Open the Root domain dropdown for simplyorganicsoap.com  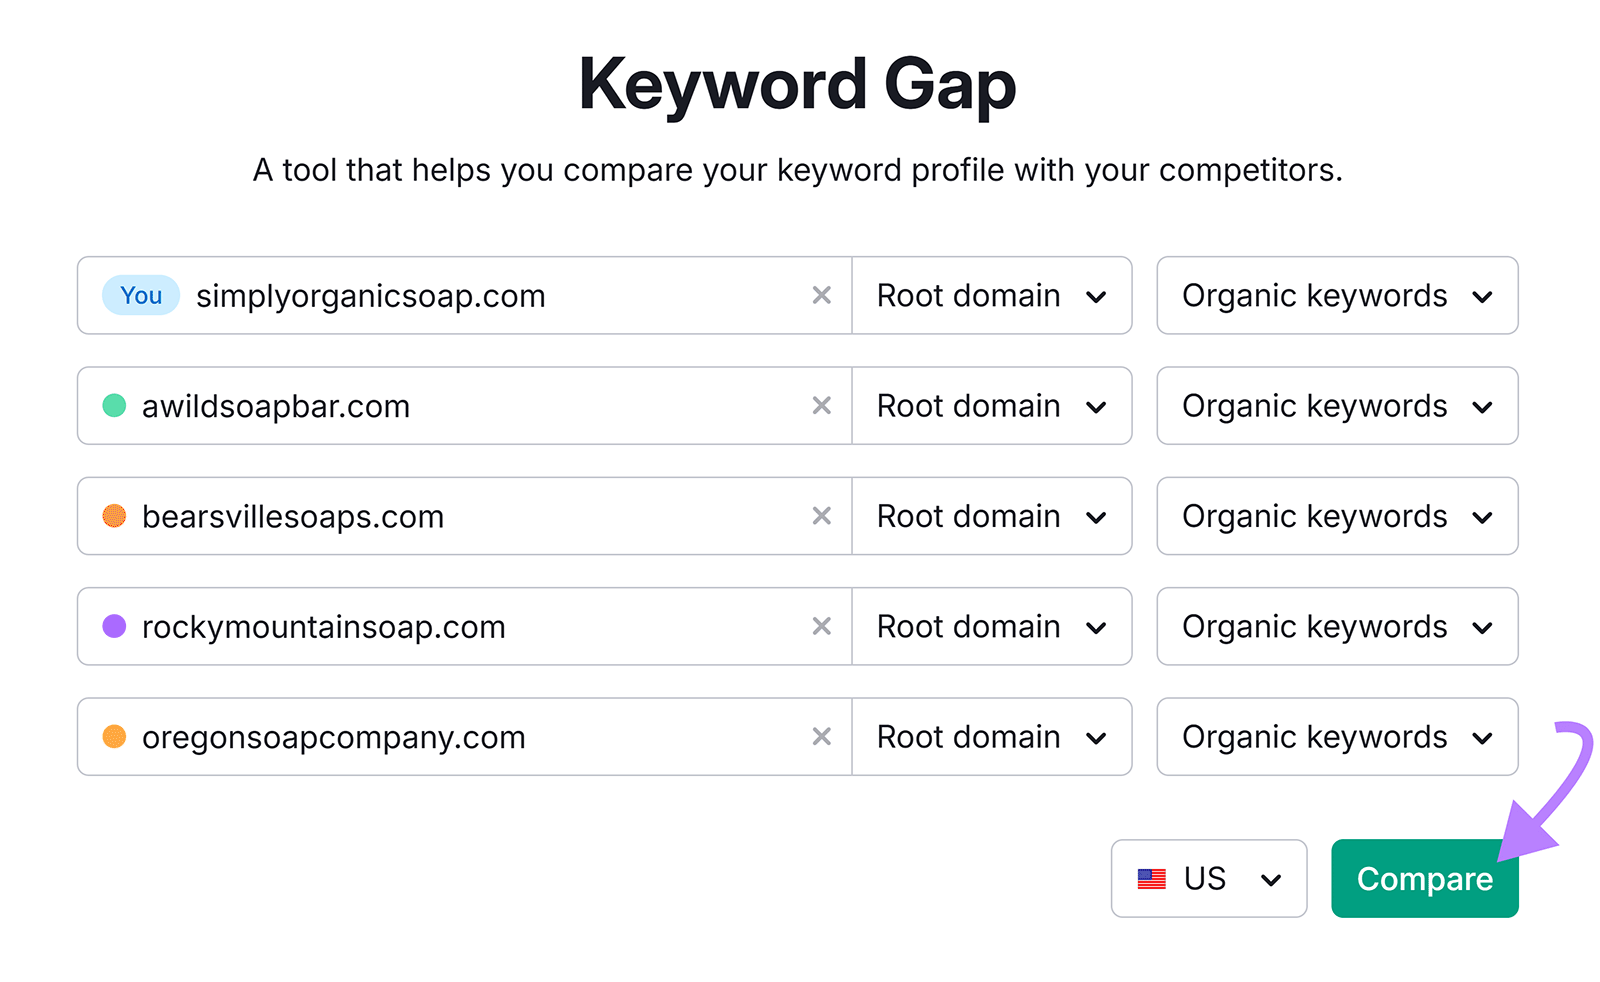point(991,295)
